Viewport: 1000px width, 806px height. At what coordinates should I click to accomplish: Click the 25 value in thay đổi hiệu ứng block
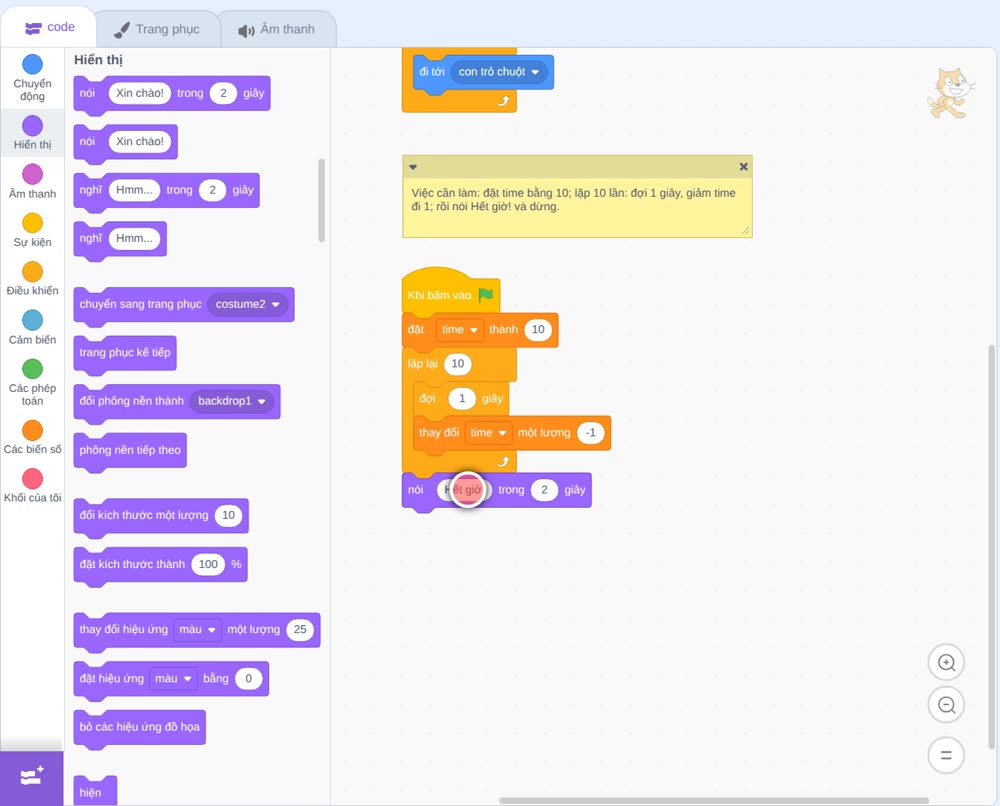tap(300, 629)
